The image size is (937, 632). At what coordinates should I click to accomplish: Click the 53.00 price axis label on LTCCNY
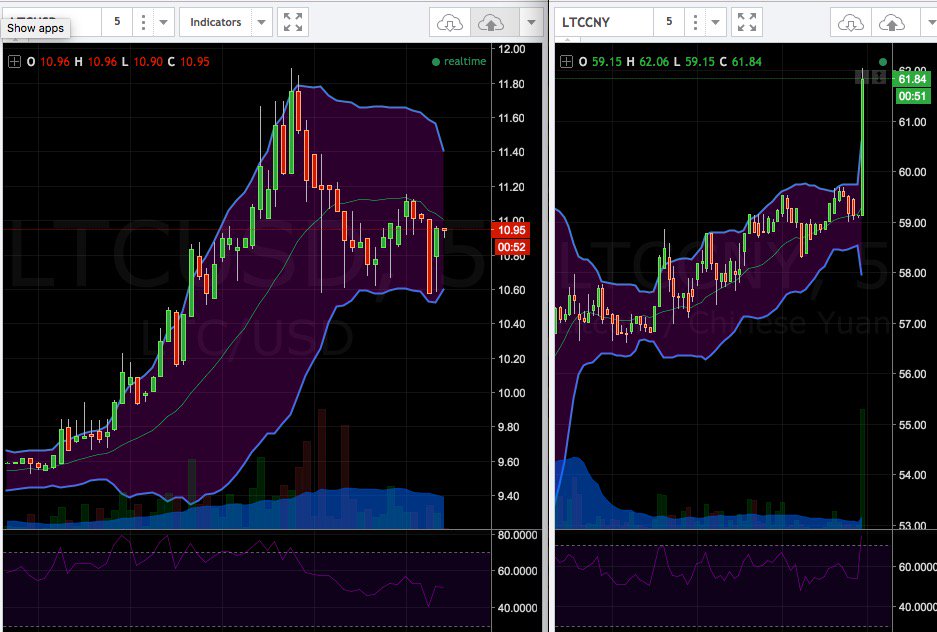point(912,526)
